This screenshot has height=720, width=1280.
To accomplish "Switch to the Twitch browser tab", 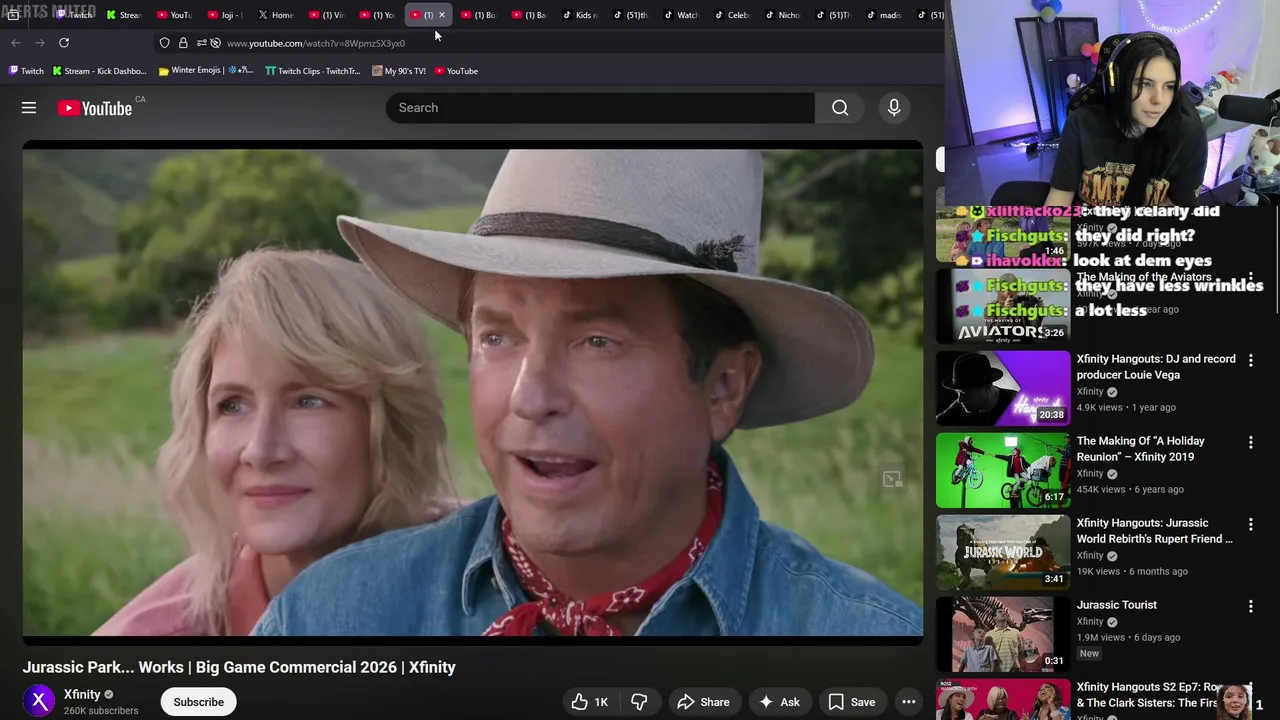I will (x=74, y=15).
